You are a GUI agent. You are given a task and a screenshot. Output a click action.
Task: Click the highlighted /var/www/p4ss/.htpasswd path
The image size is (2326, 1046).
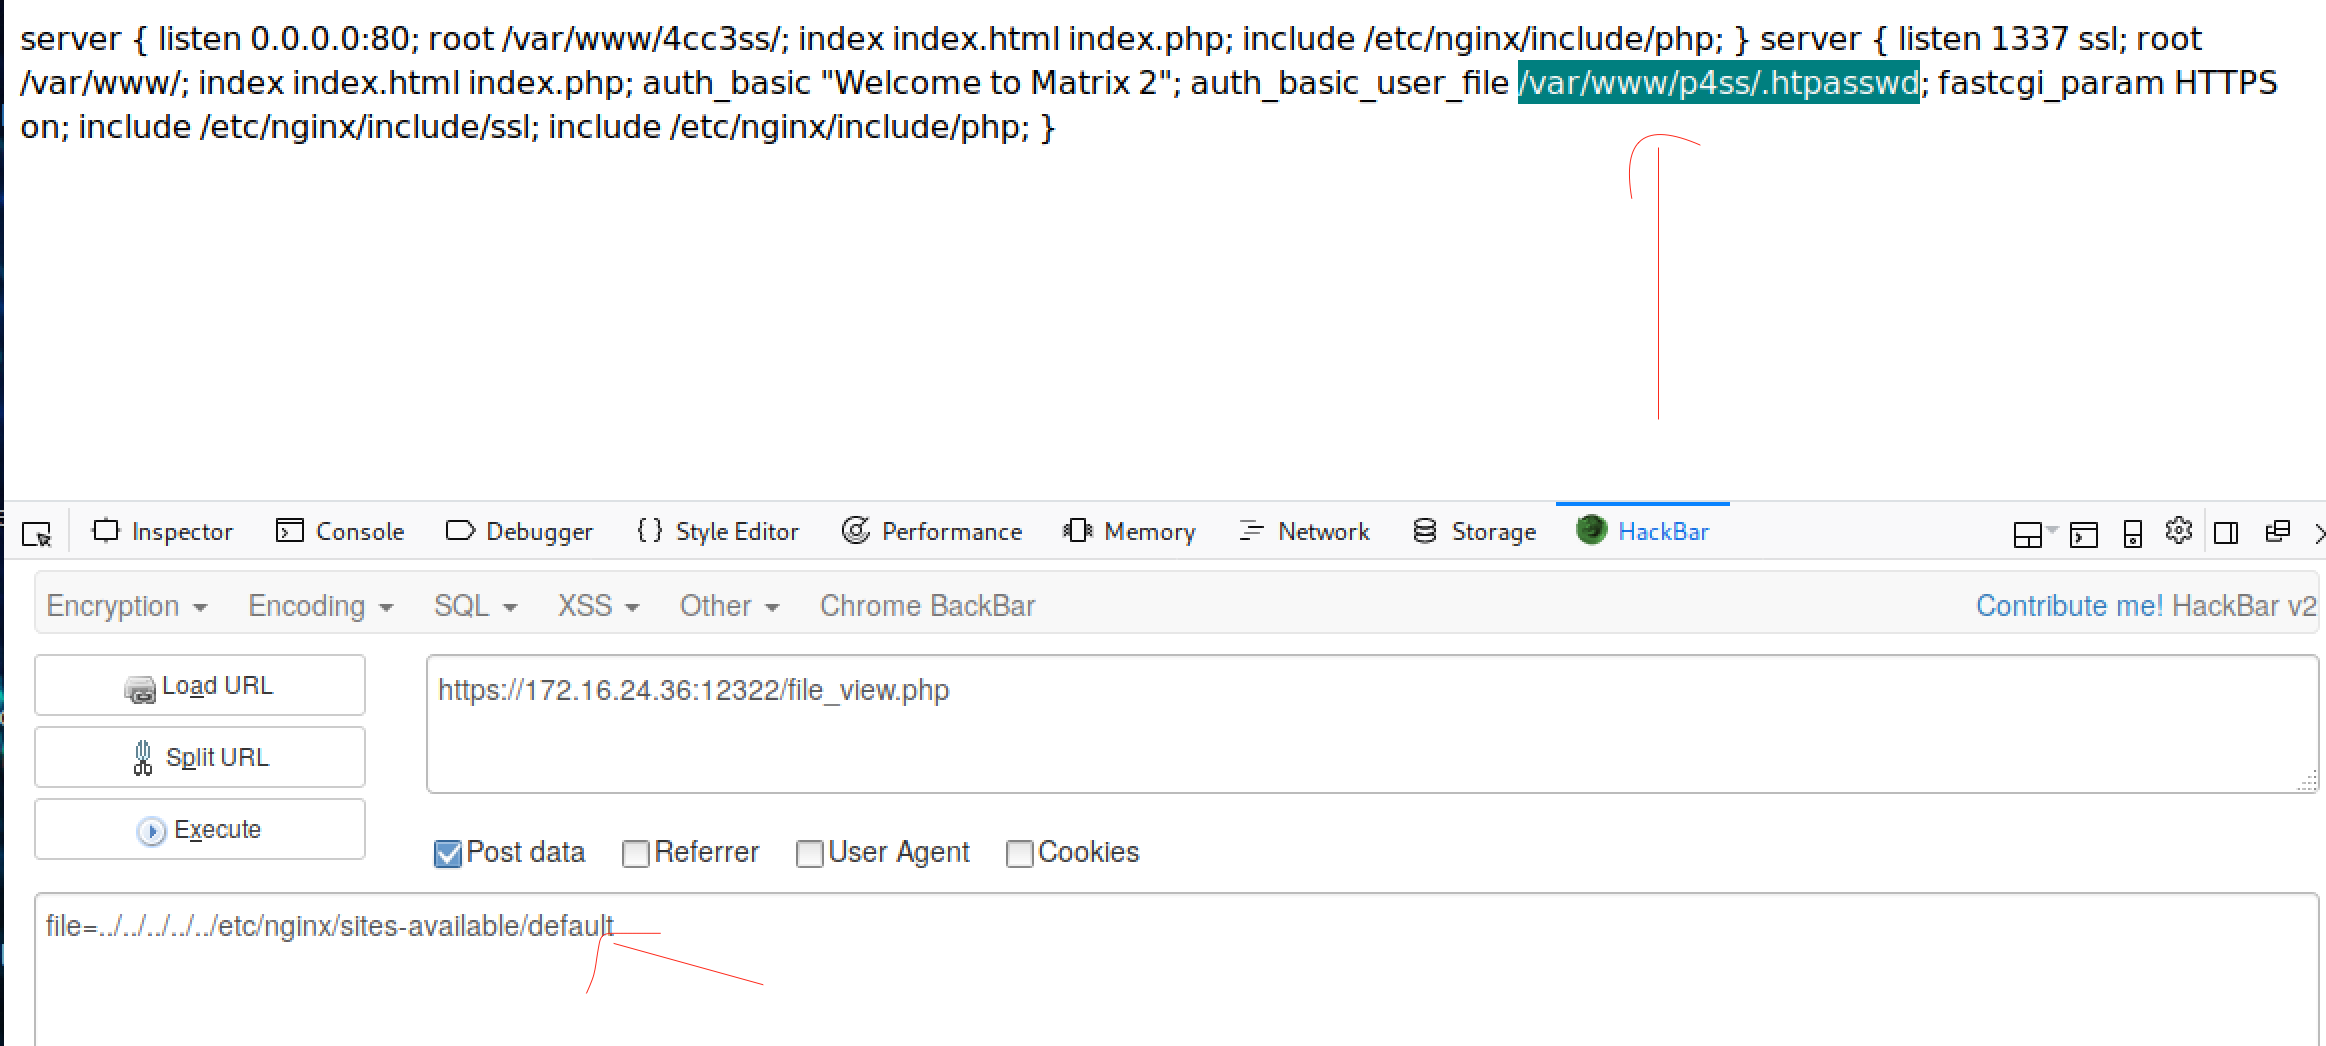[1718, 82]
